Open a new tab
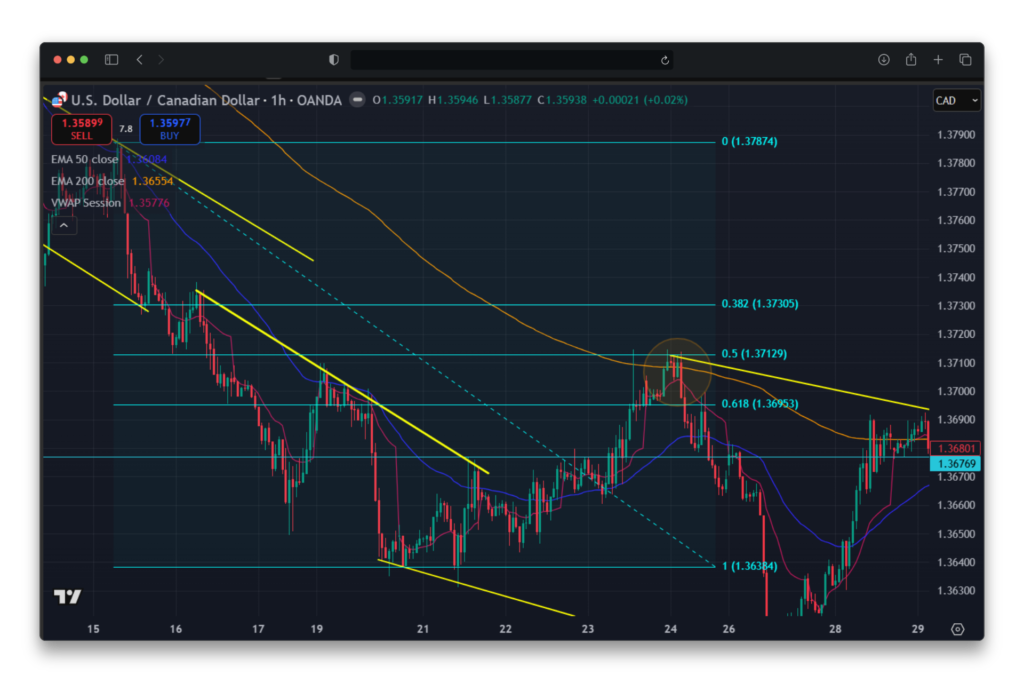1024x683 pixels. [x=938, y=59]
